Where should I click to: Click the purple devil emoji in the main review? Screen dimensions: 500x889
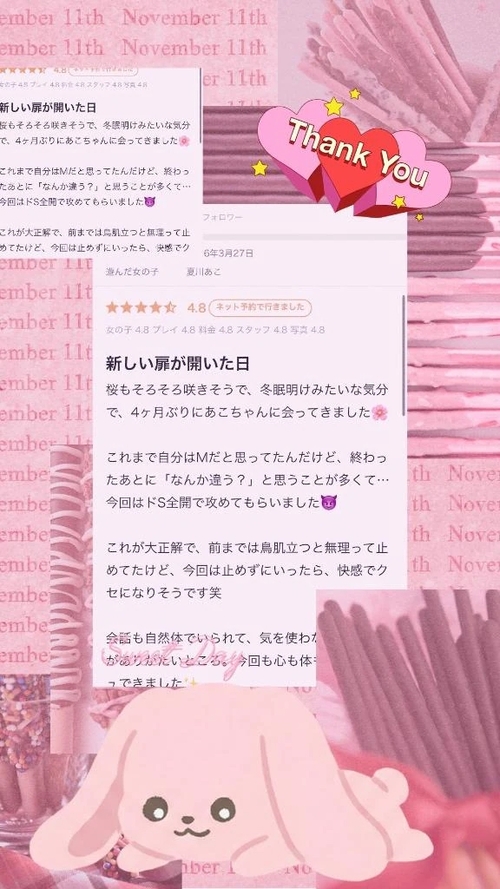point(328,502)
